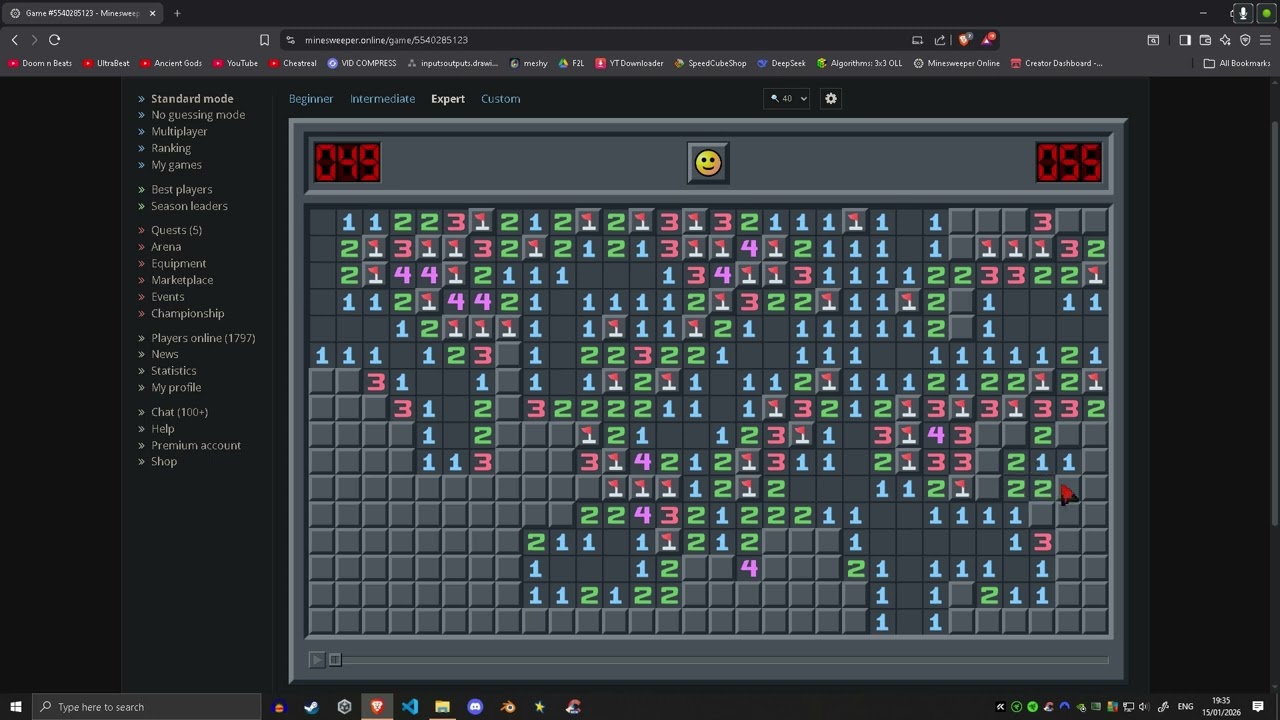Image resolution: width=1280 pixels, height=720 pixels.
Task: Open Steam from the taskbar
Action: (x=311, y=707)
